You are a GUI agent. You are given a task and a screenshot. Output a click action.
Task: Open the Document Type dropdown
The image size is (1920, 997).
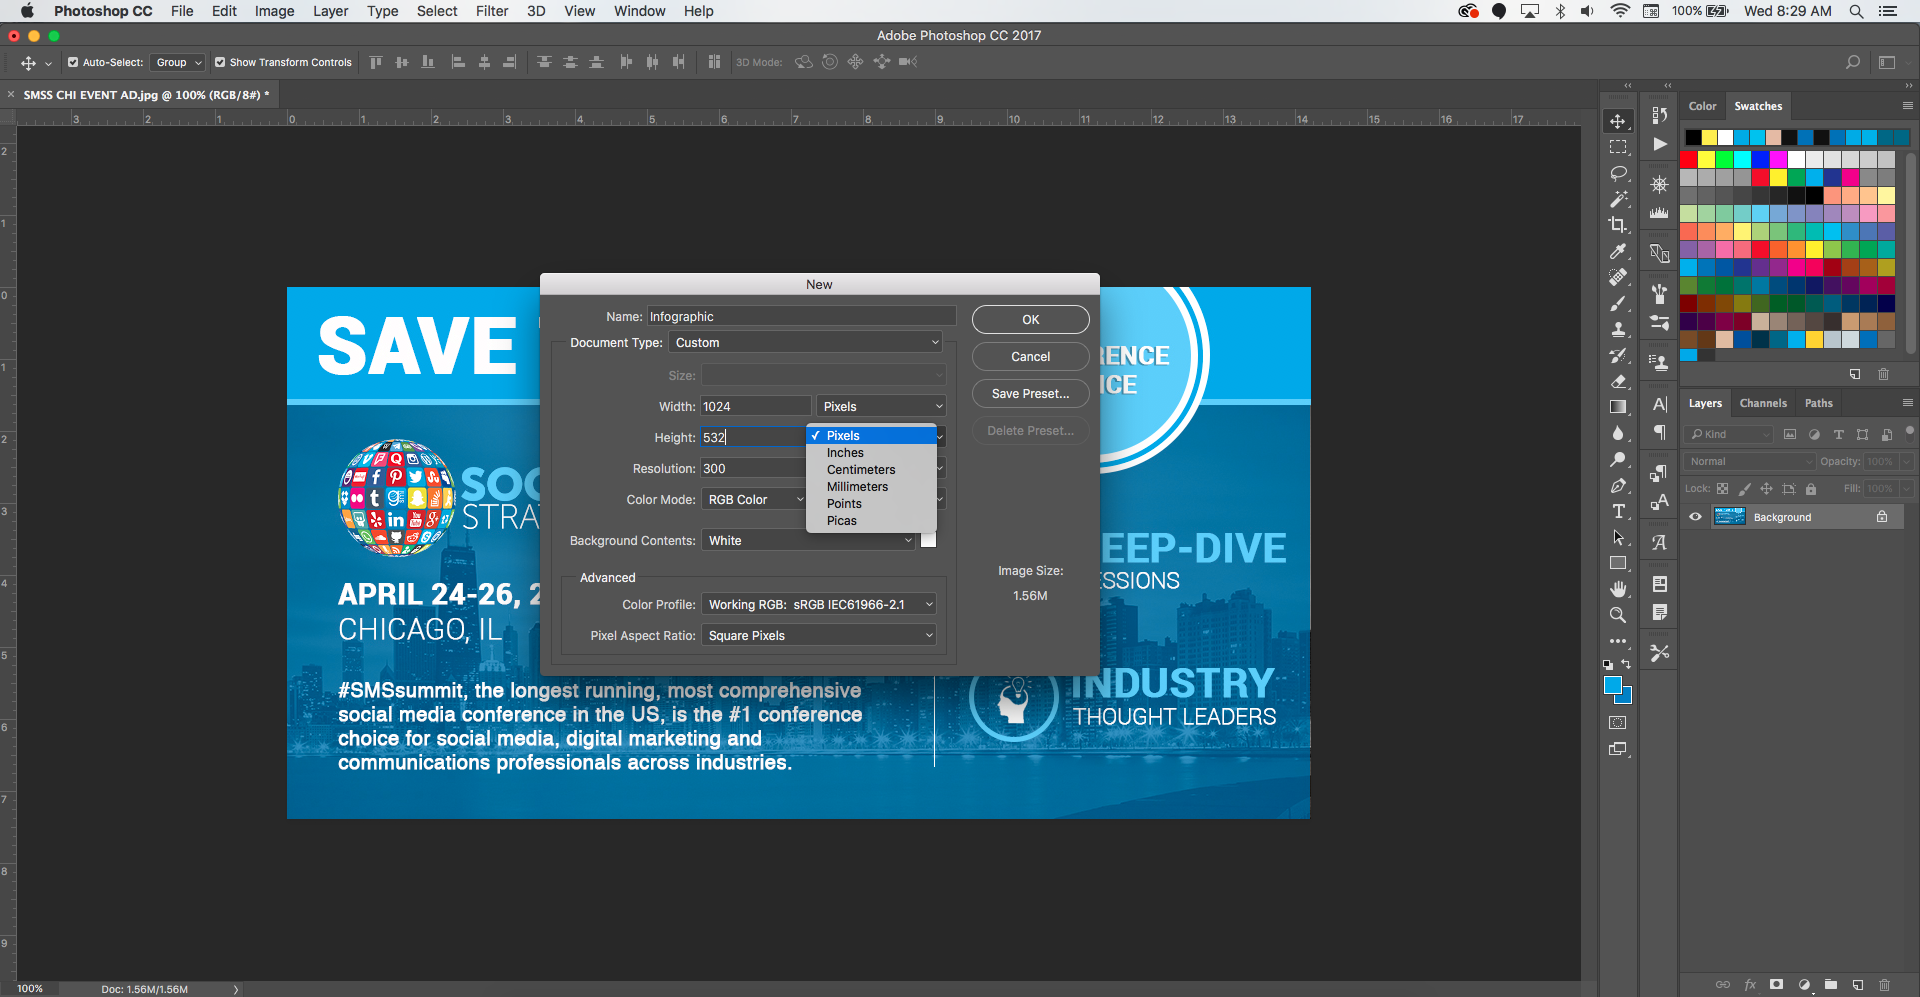pyautogui.click(x=806, y=343)
